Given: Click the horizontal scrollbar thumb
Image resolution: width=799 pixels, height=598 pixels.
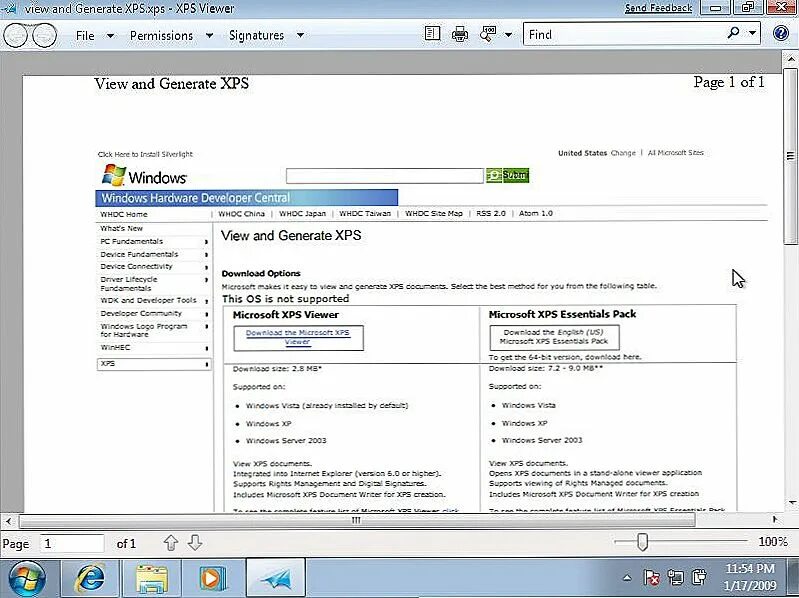Looking at the screenshot, I should point(357,520).
